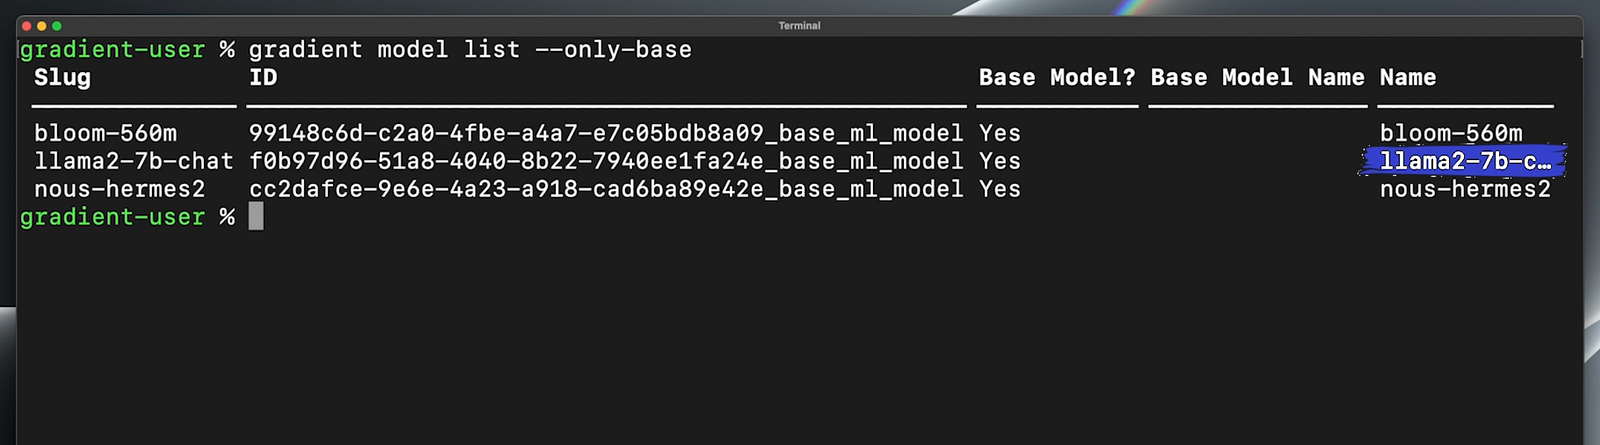1600x445 pixels.
Task: Click the gradient model list --only-base command
Action: pos(470,49)
